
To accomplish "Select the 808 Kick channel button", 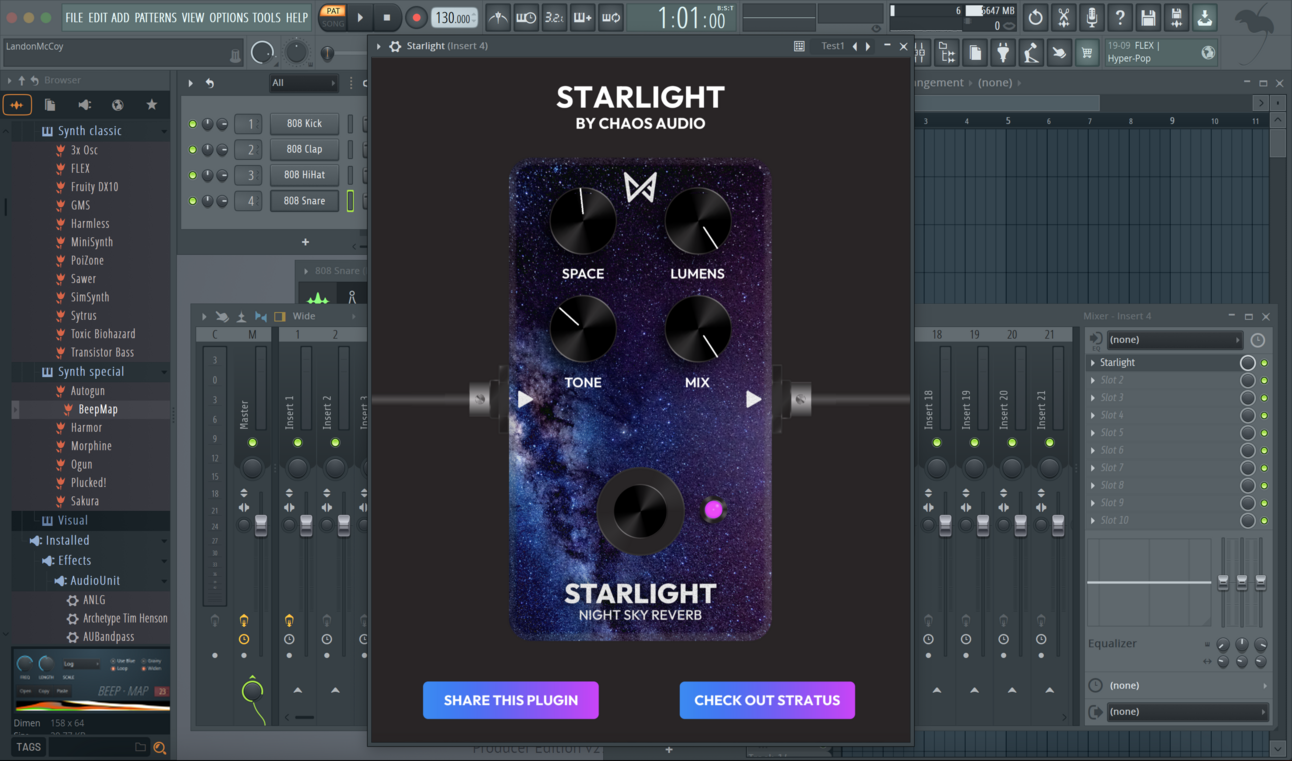I will click(304, 124).
